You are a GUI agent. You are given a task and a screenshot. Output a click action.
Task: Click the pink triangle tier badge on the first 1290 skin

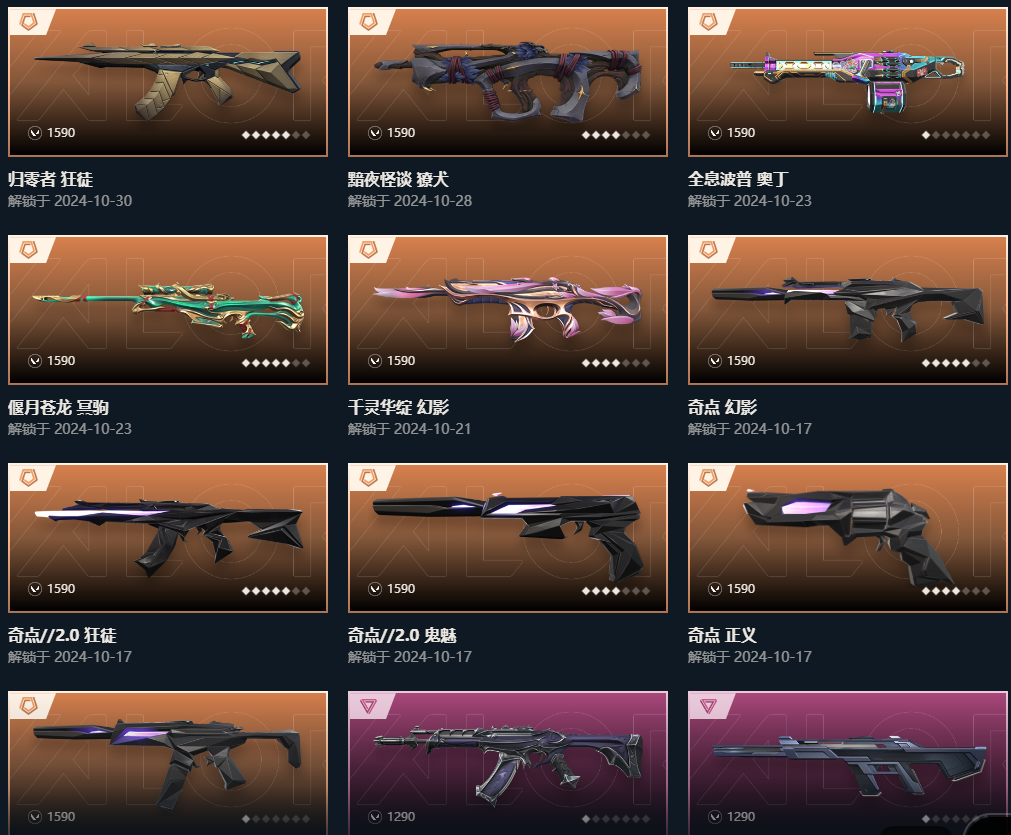(x=368, y=706)
